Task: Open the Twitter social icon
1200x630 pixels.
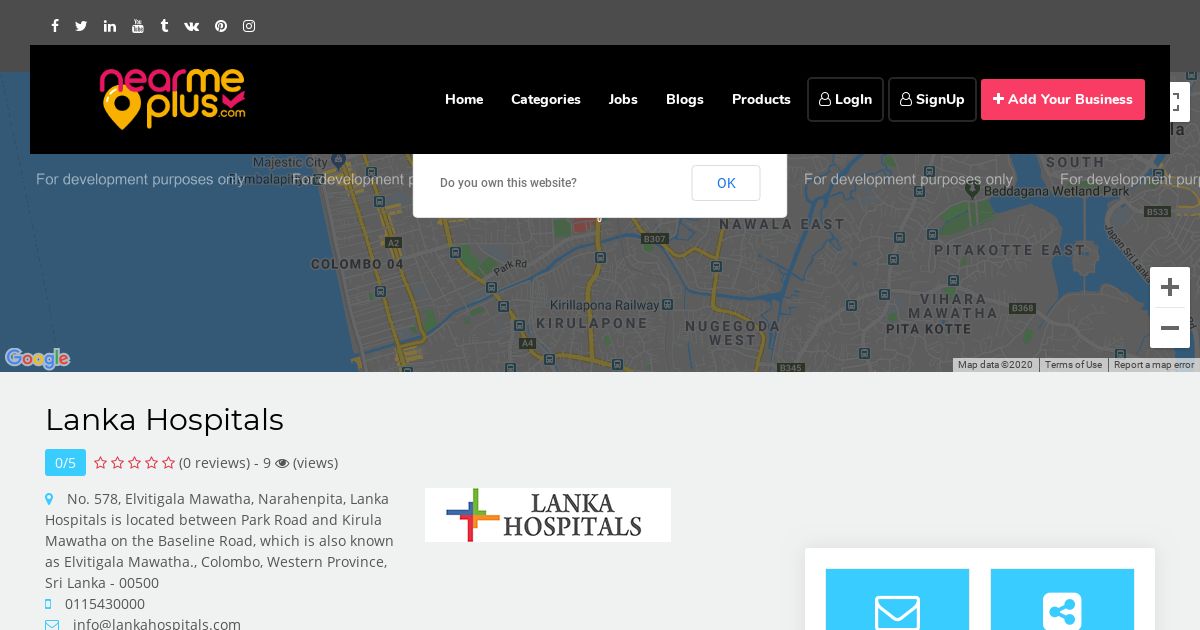Action: pyautogui.click(x=81, y=26)
